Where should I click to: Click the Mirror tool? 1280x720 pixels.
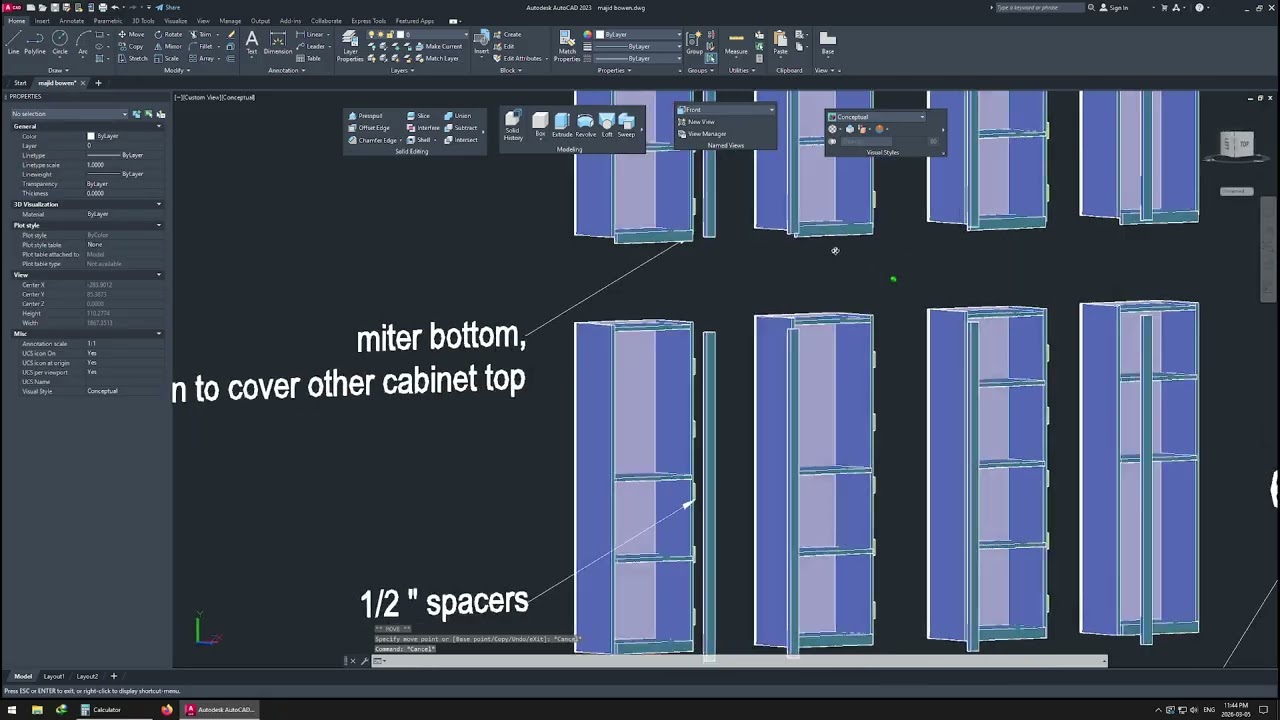168,46
